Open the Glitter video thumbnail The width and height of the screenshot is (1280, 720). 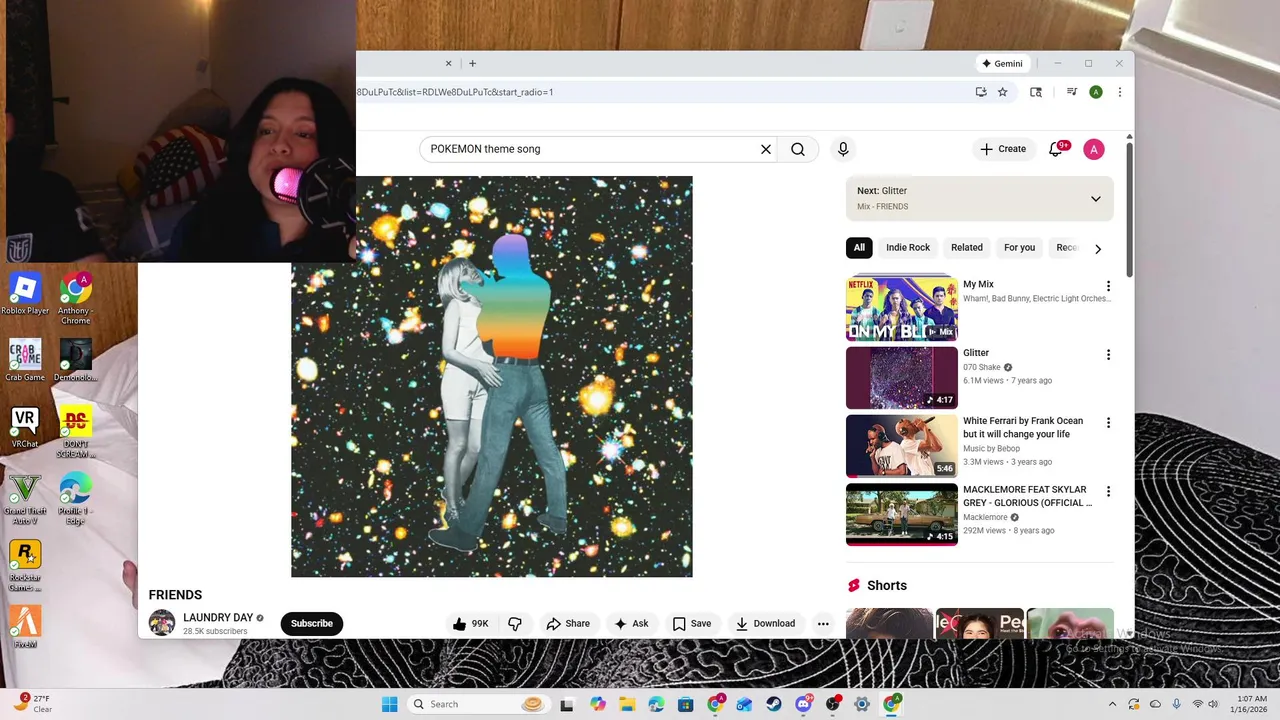[x=902, y=377]
